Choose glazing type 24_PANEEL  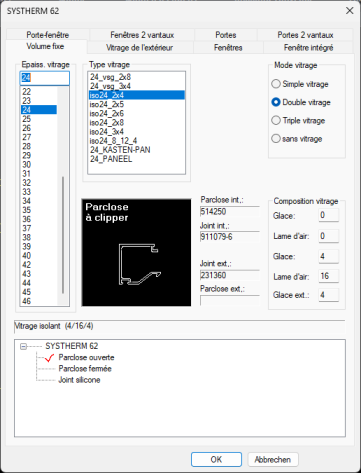click(x=136, y=159)
